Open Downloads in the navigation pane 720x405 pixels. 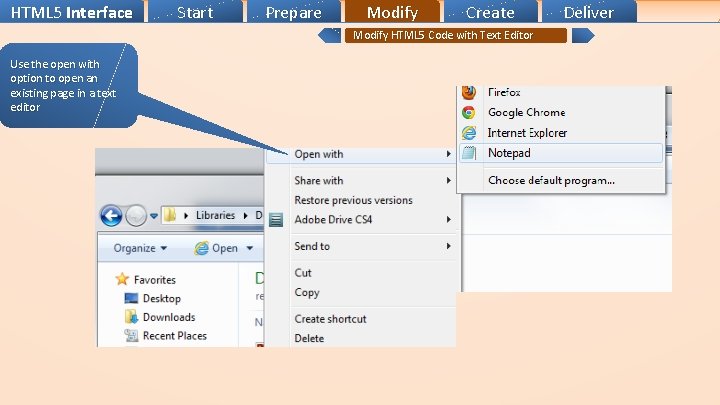point(169,317)
